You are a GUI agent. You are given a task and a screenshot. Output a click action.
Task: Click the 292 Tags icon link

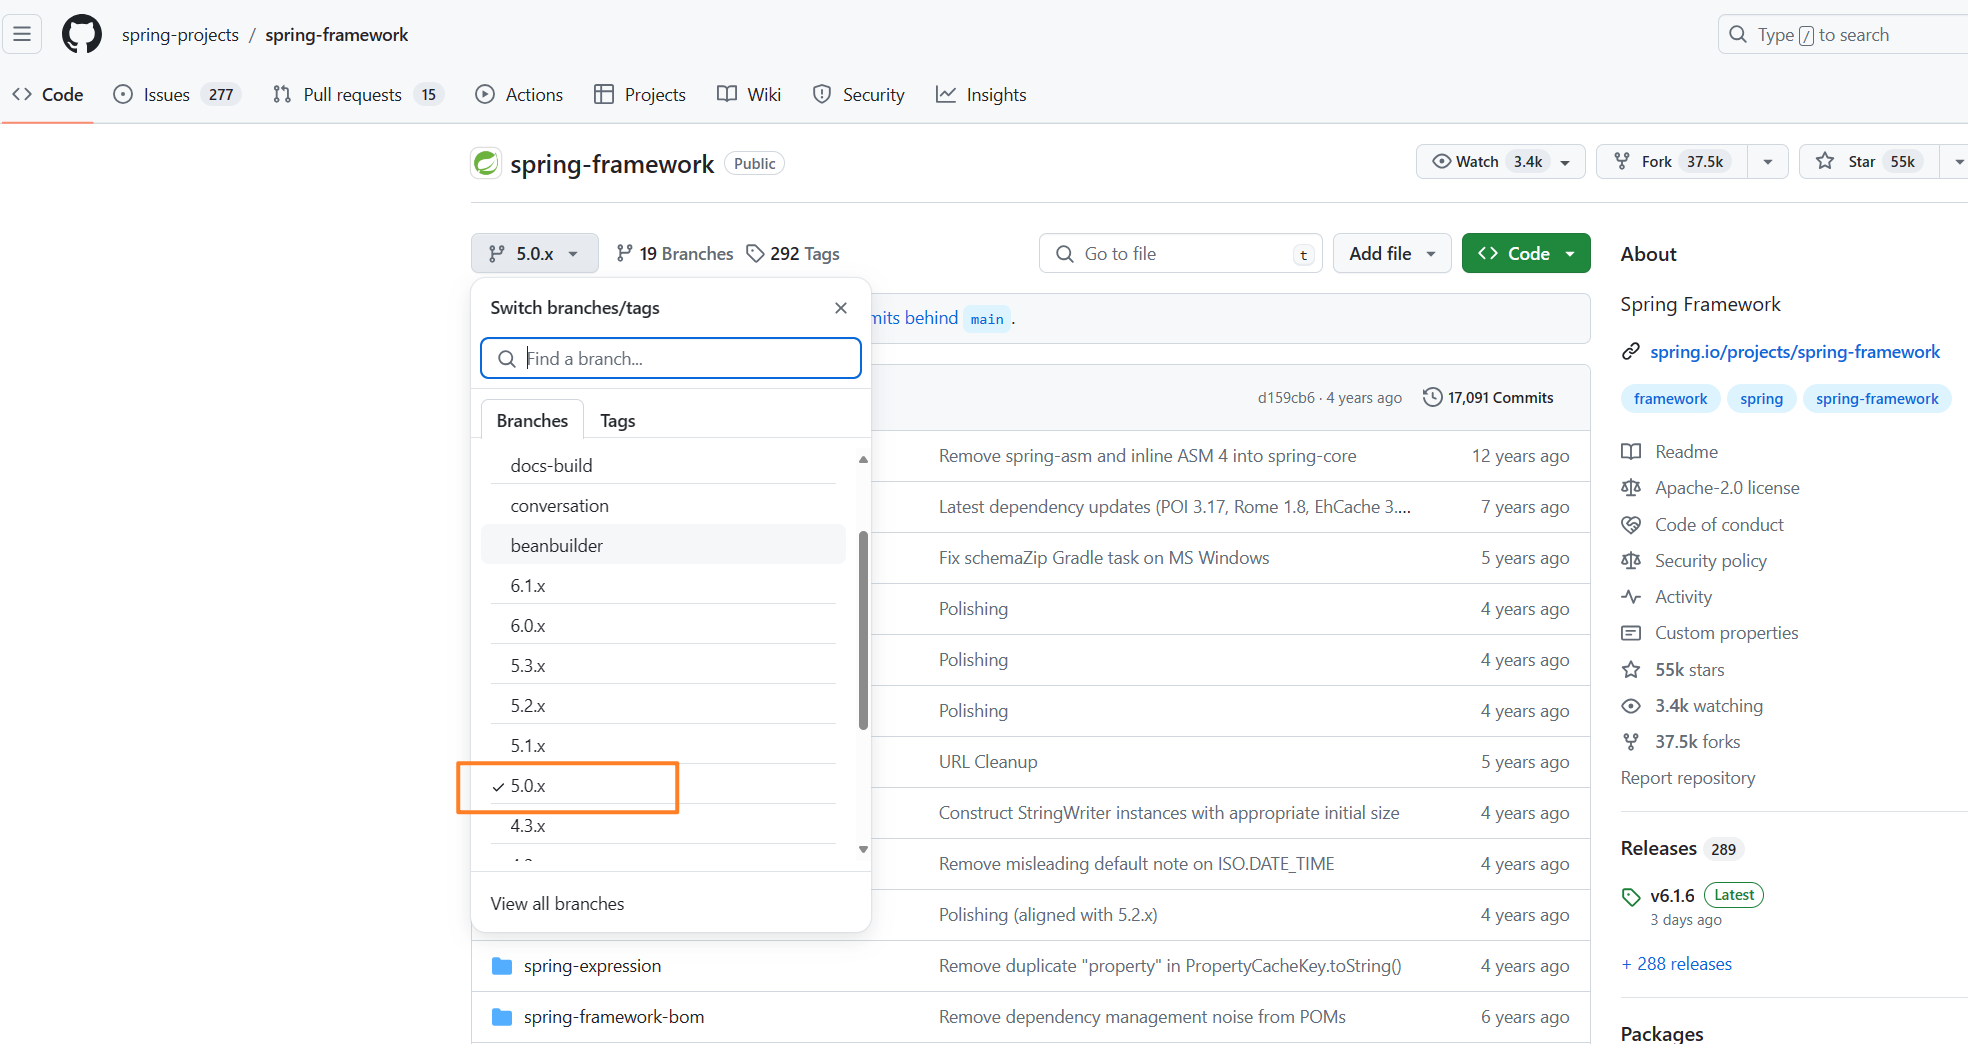756,254
